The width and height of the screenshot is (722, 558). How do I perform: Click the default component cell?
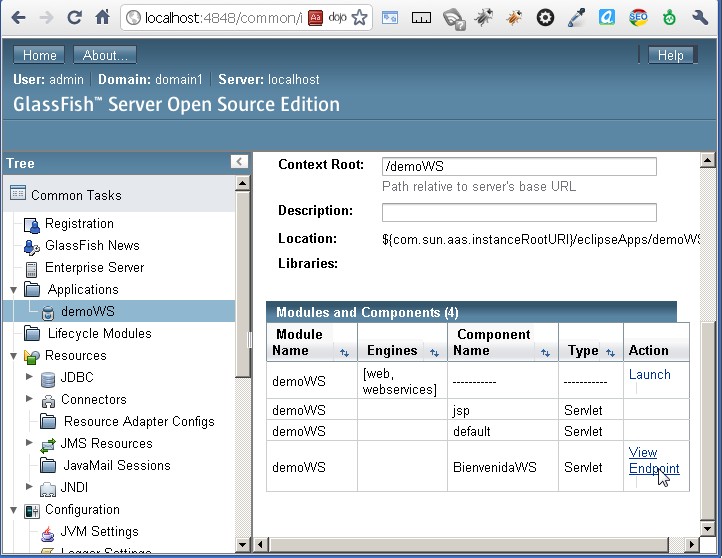(x=503, y=430)
